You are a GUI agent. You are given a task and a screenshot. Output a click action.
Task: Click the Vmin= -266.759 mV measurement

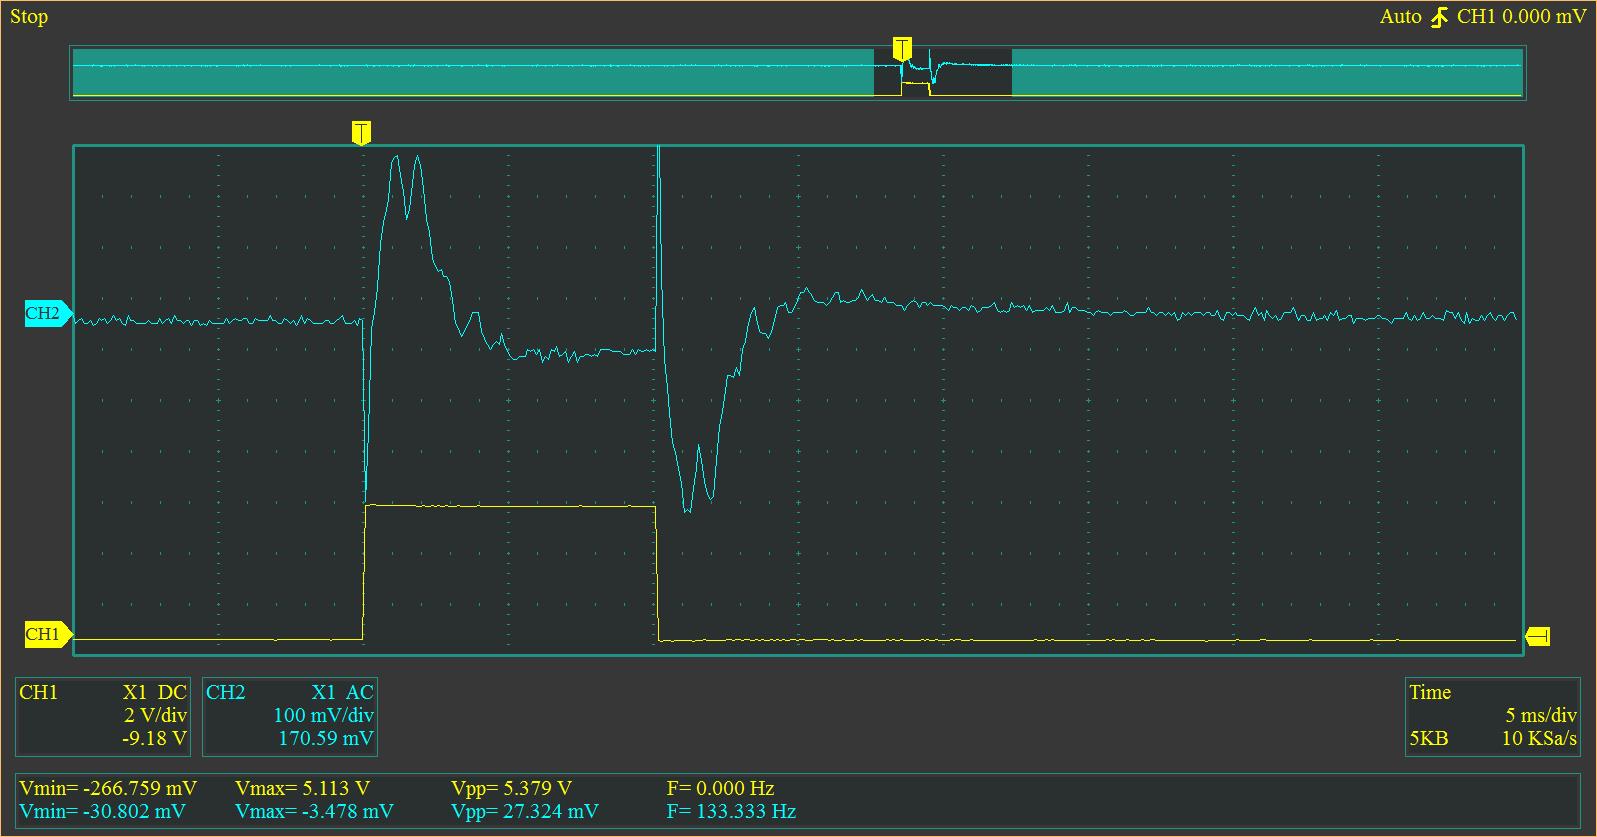(108, 788)
